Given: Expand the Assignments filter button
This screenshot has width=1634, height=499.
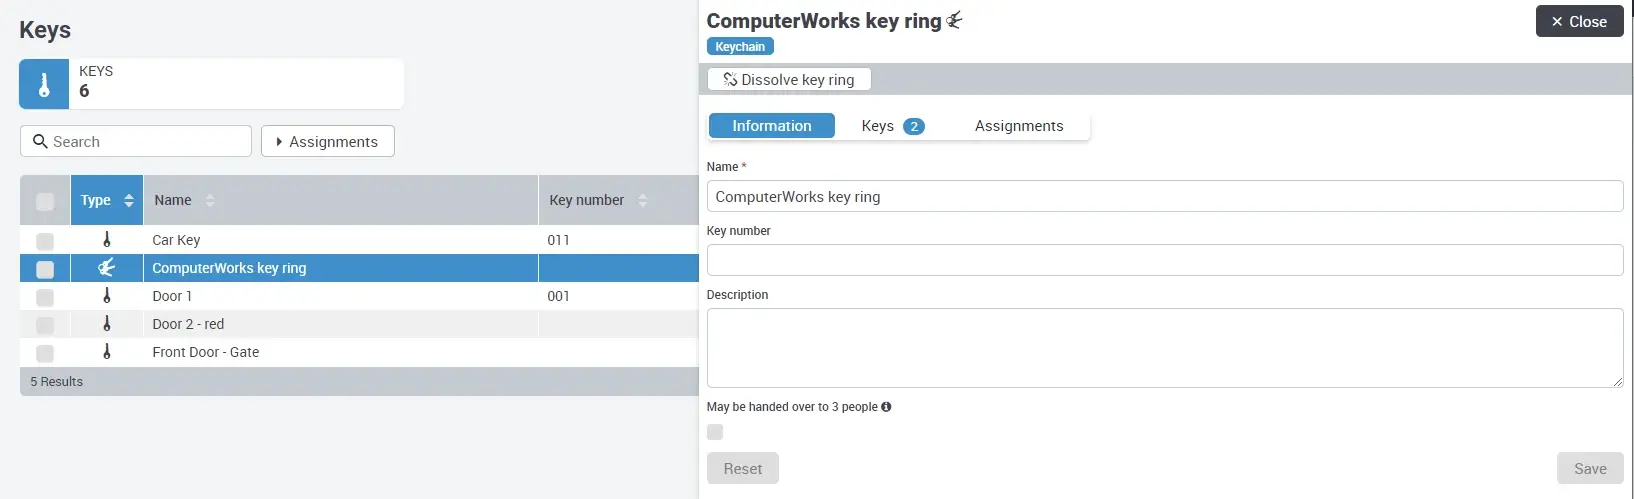Looking at the screenshot, I should (328, 141).
